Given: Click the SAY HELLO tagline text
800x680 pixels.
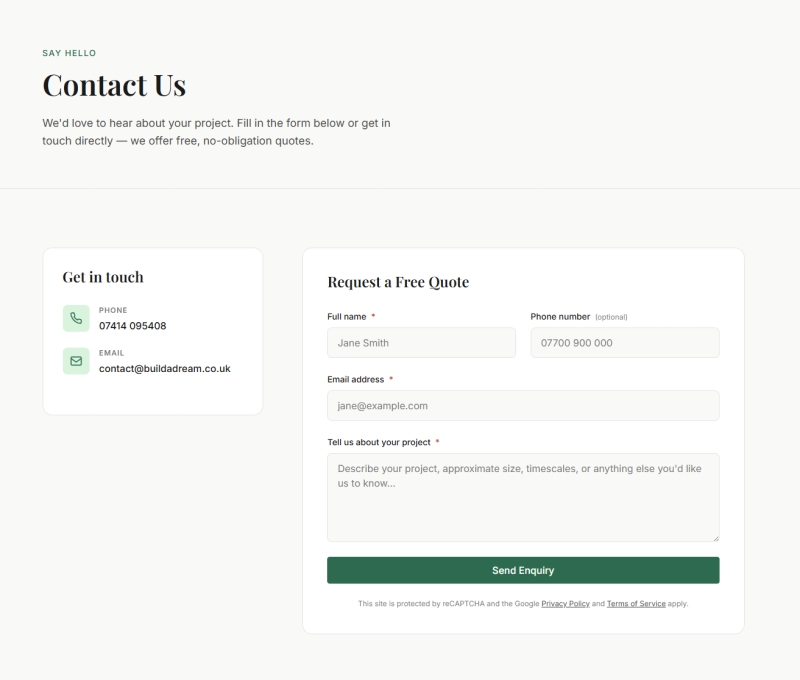Looking at the screenshot, I should pos(69,53).
